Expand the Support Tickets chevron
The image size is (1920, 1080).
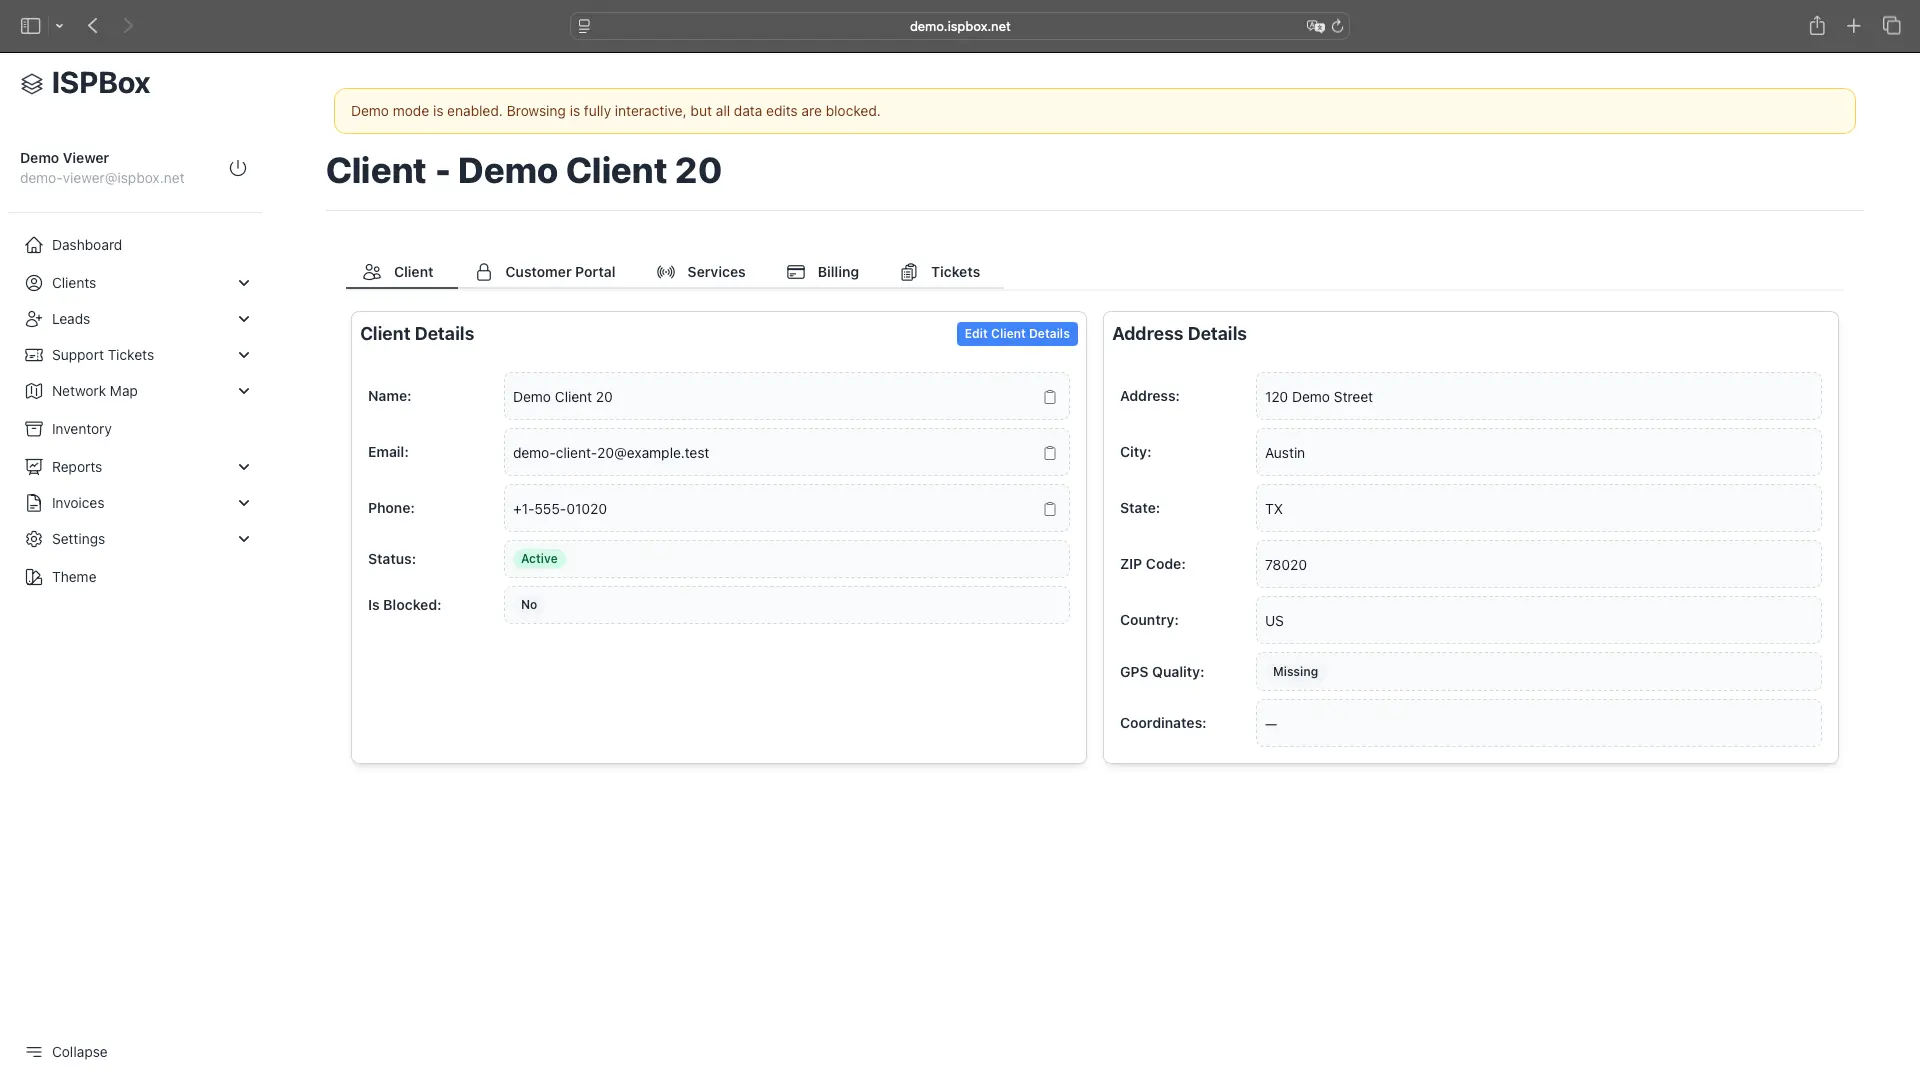pyautogui.click(x=244, y=355)
